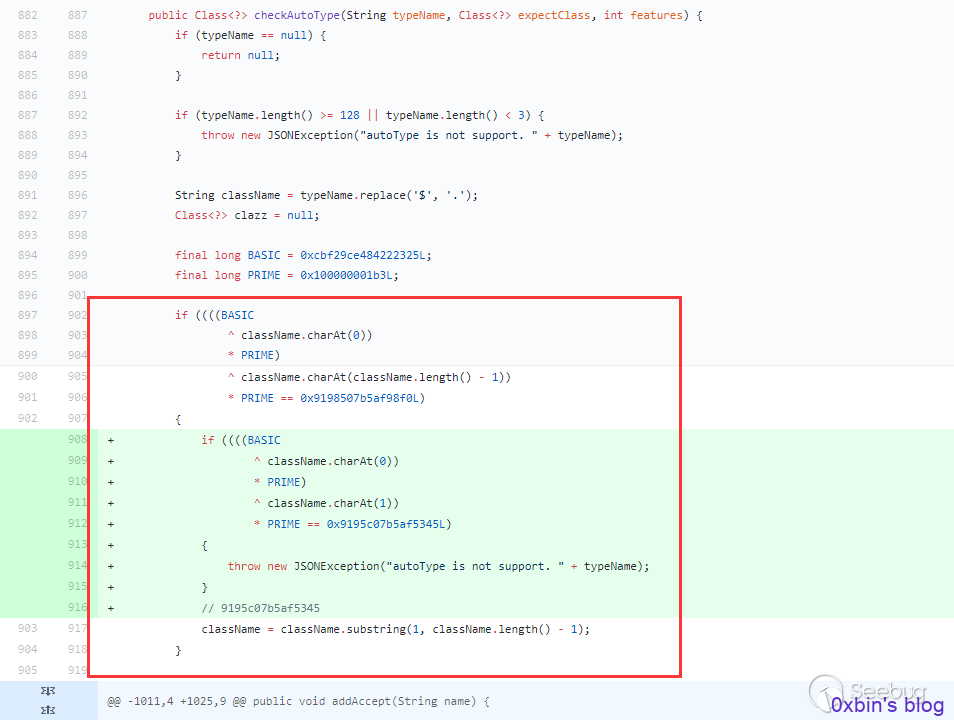Click 'String className = typeName.replace' line

(326, 195)
